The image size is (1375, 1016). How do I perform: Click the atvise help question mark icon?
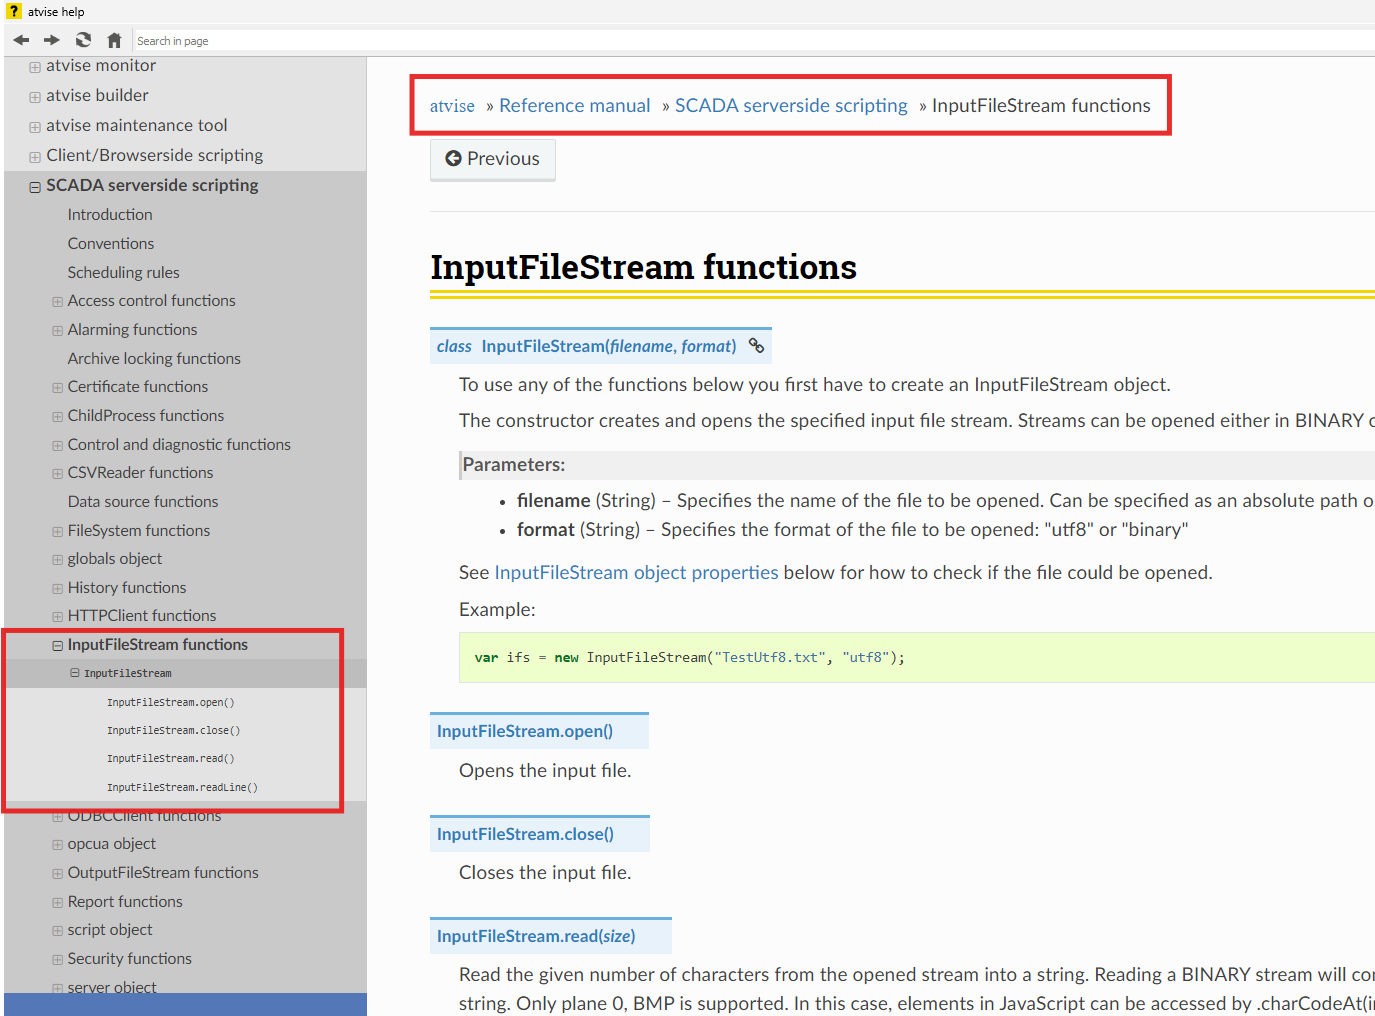(13, 11)
